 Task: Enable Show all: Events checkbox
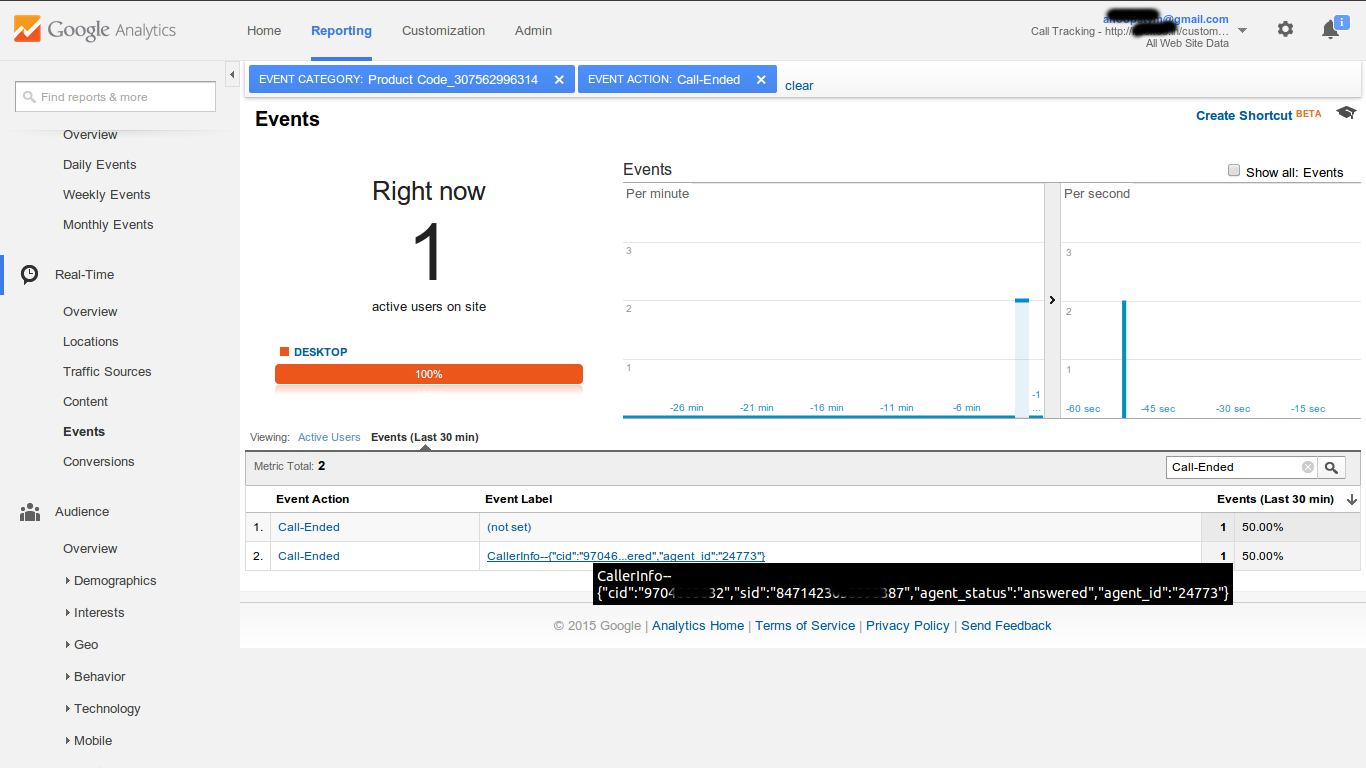(1234, 171)
